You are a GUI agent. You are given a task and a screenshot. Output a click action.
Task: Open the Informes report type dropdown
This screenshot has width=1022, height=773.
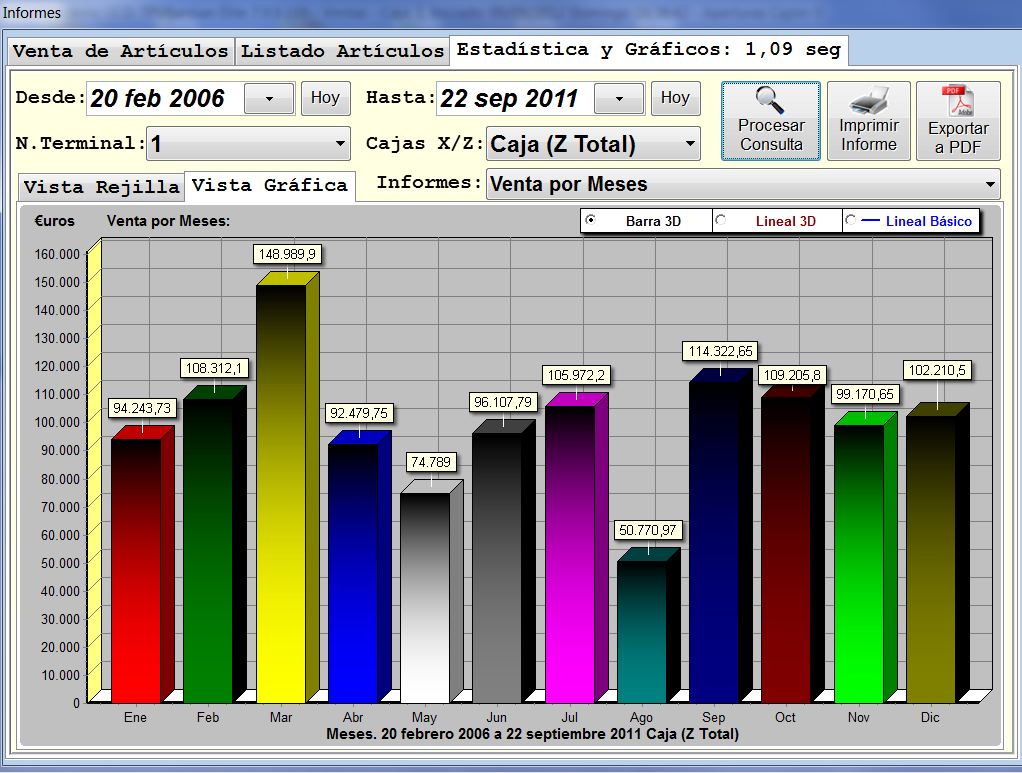tap(990, 184)
